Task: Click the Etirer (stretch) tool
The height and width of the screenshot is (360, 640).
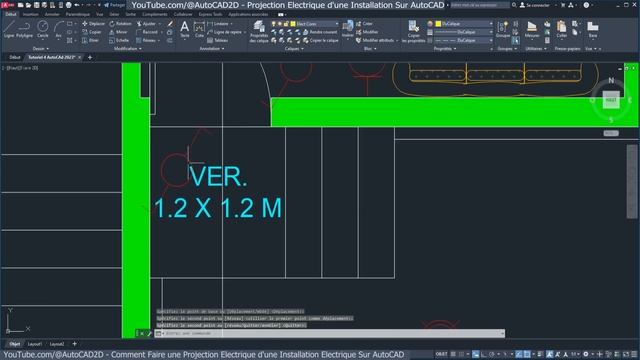Action: [x=91, y=40]
